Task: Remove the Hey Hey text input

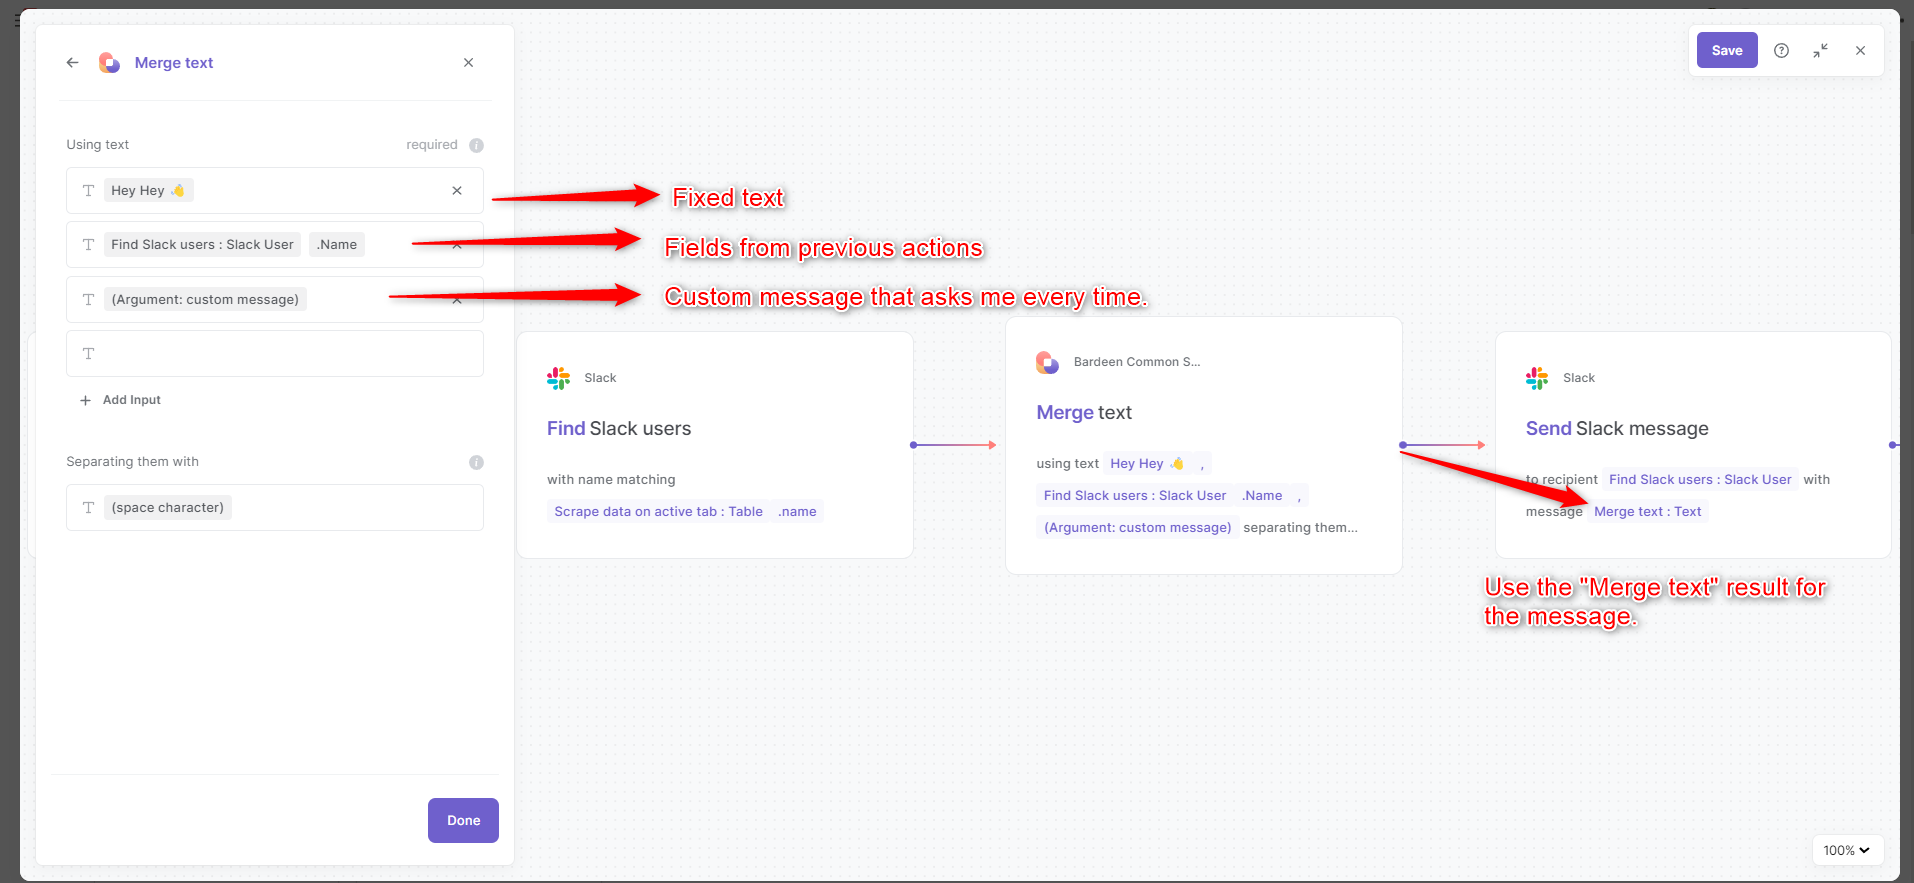Action: point(457,190)
